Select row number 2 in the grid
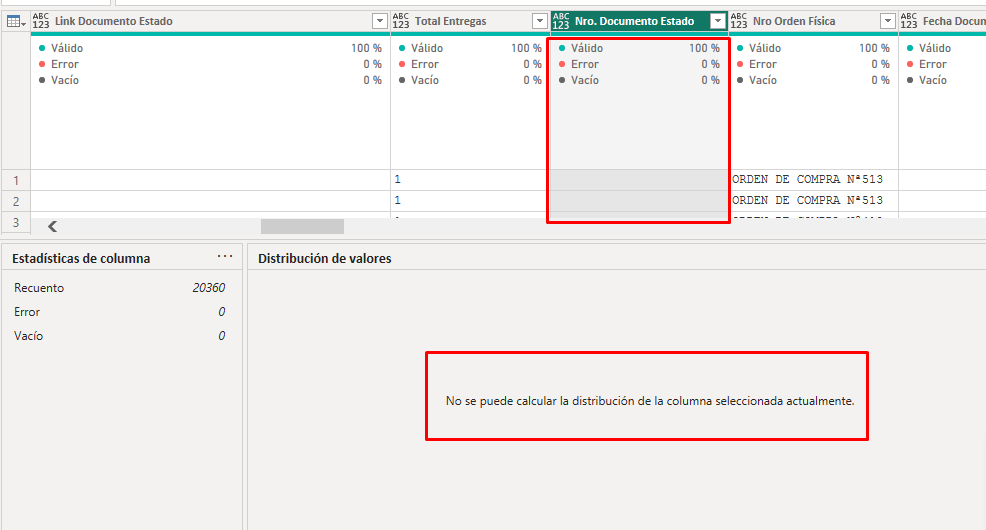The height and width of the screenshot is (530, 986). [x=15, y=201]
